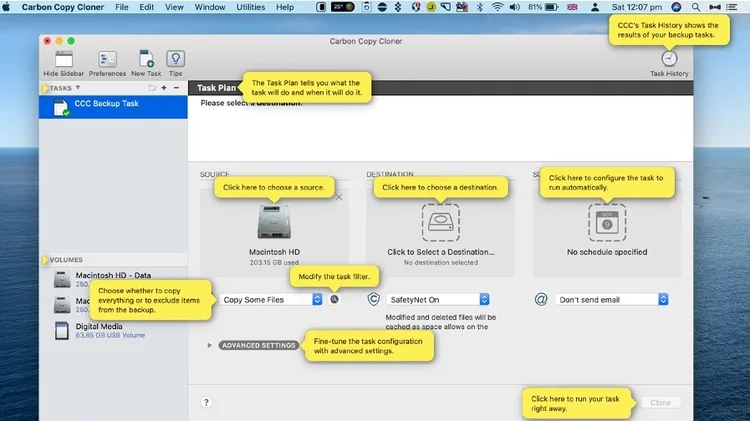The height and width of the screenshot is (421, 750).
Task: Click the email @ icon
Action: tap(541, 299)
